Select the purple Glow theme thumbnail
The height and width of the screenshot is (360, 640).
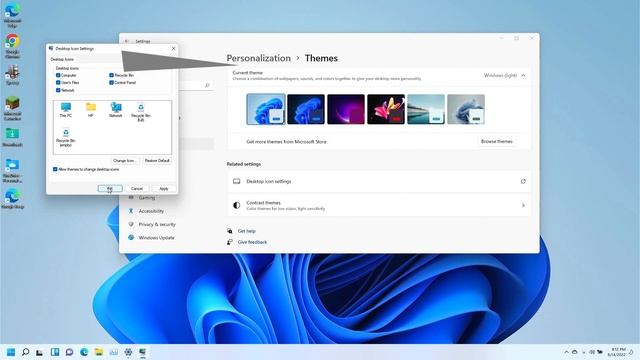(346, 109)
